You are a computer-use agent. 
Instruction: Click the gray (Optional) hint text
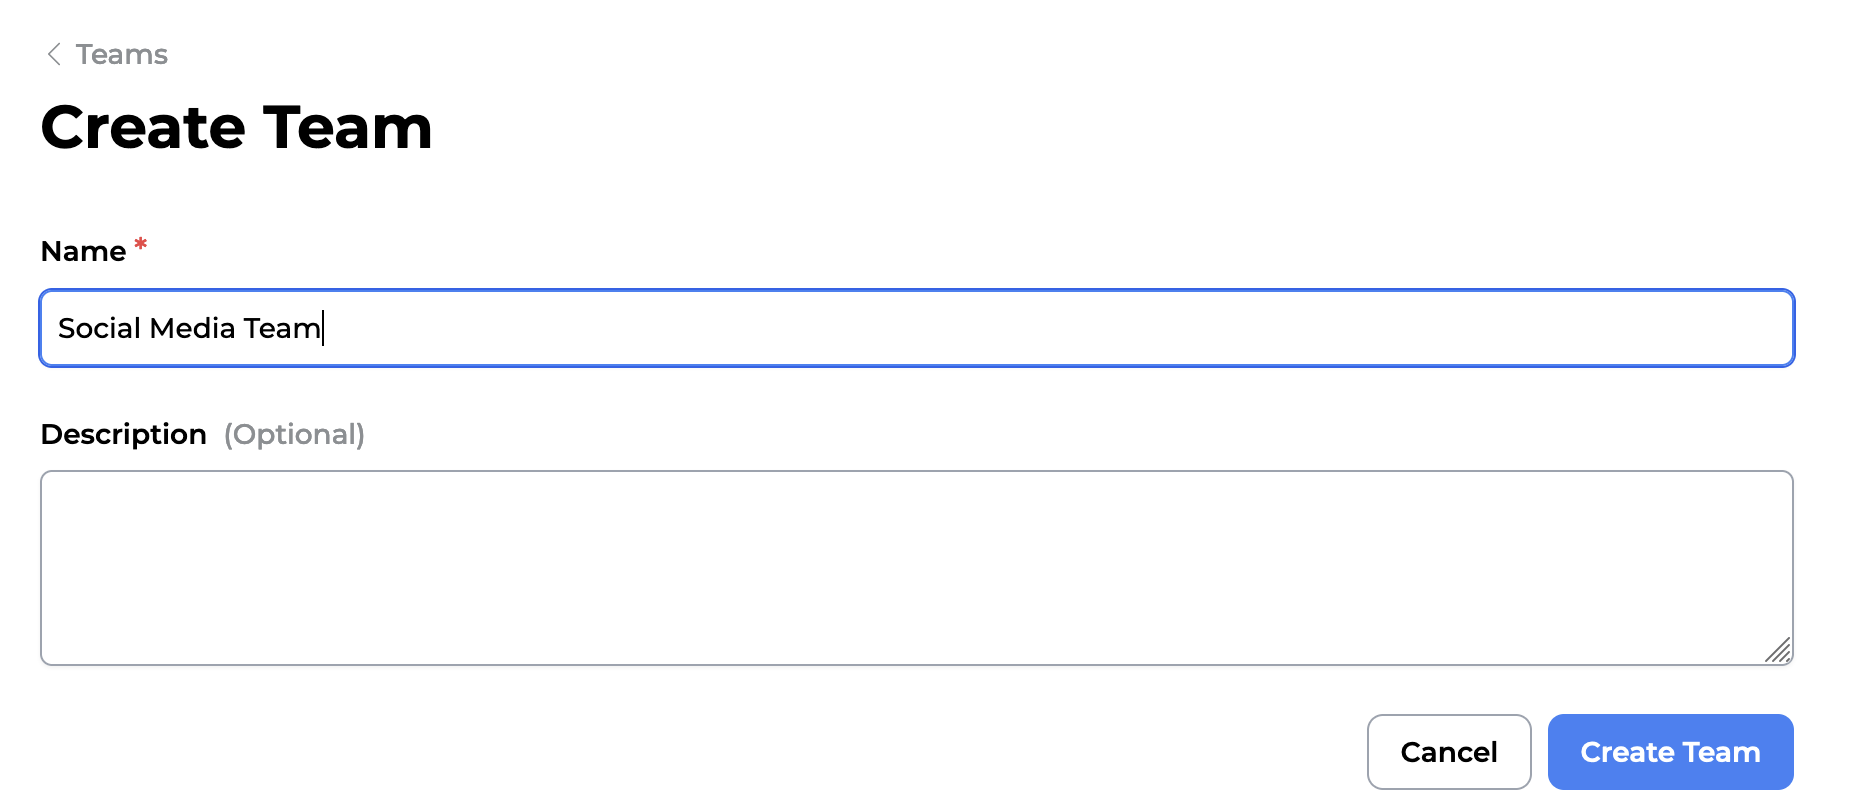tap(294, 434)
